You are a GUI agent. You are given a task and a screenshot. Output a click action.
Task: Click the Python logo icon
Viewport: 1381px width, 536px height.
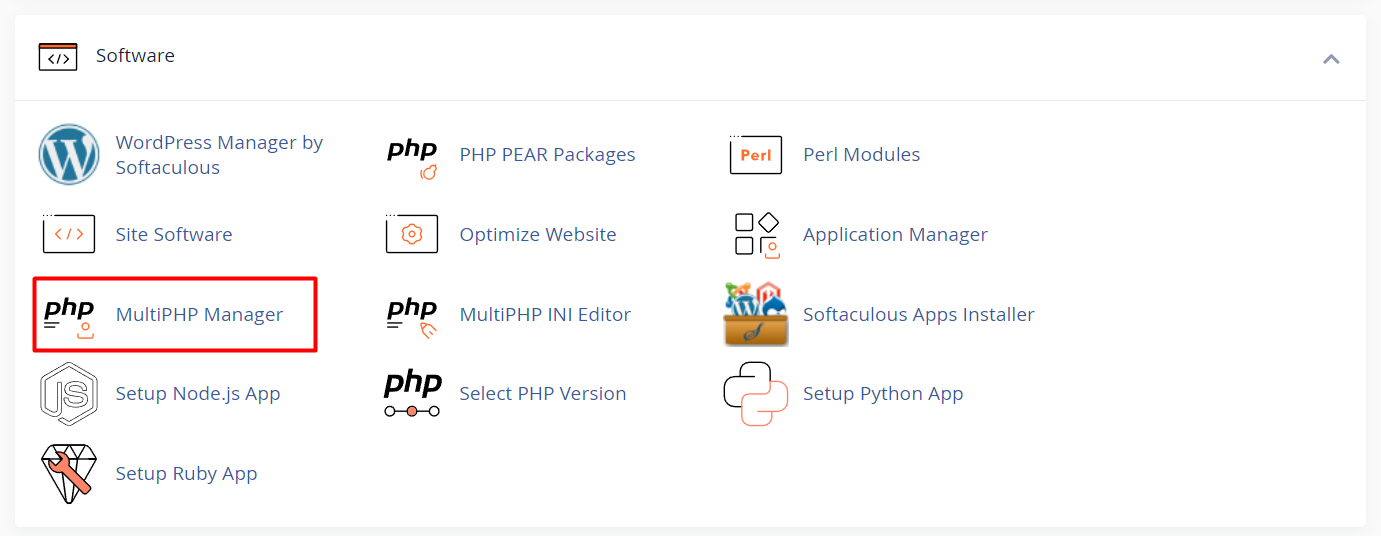pyautogui.click(x=756, y=394)
